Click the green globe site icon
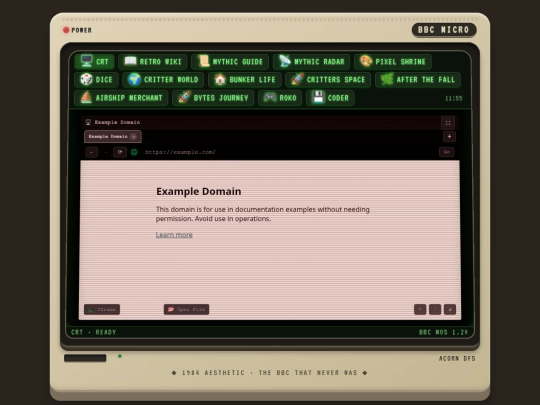Image resolution: width=540 pixels, height=405 pixels. pos(134,152)
